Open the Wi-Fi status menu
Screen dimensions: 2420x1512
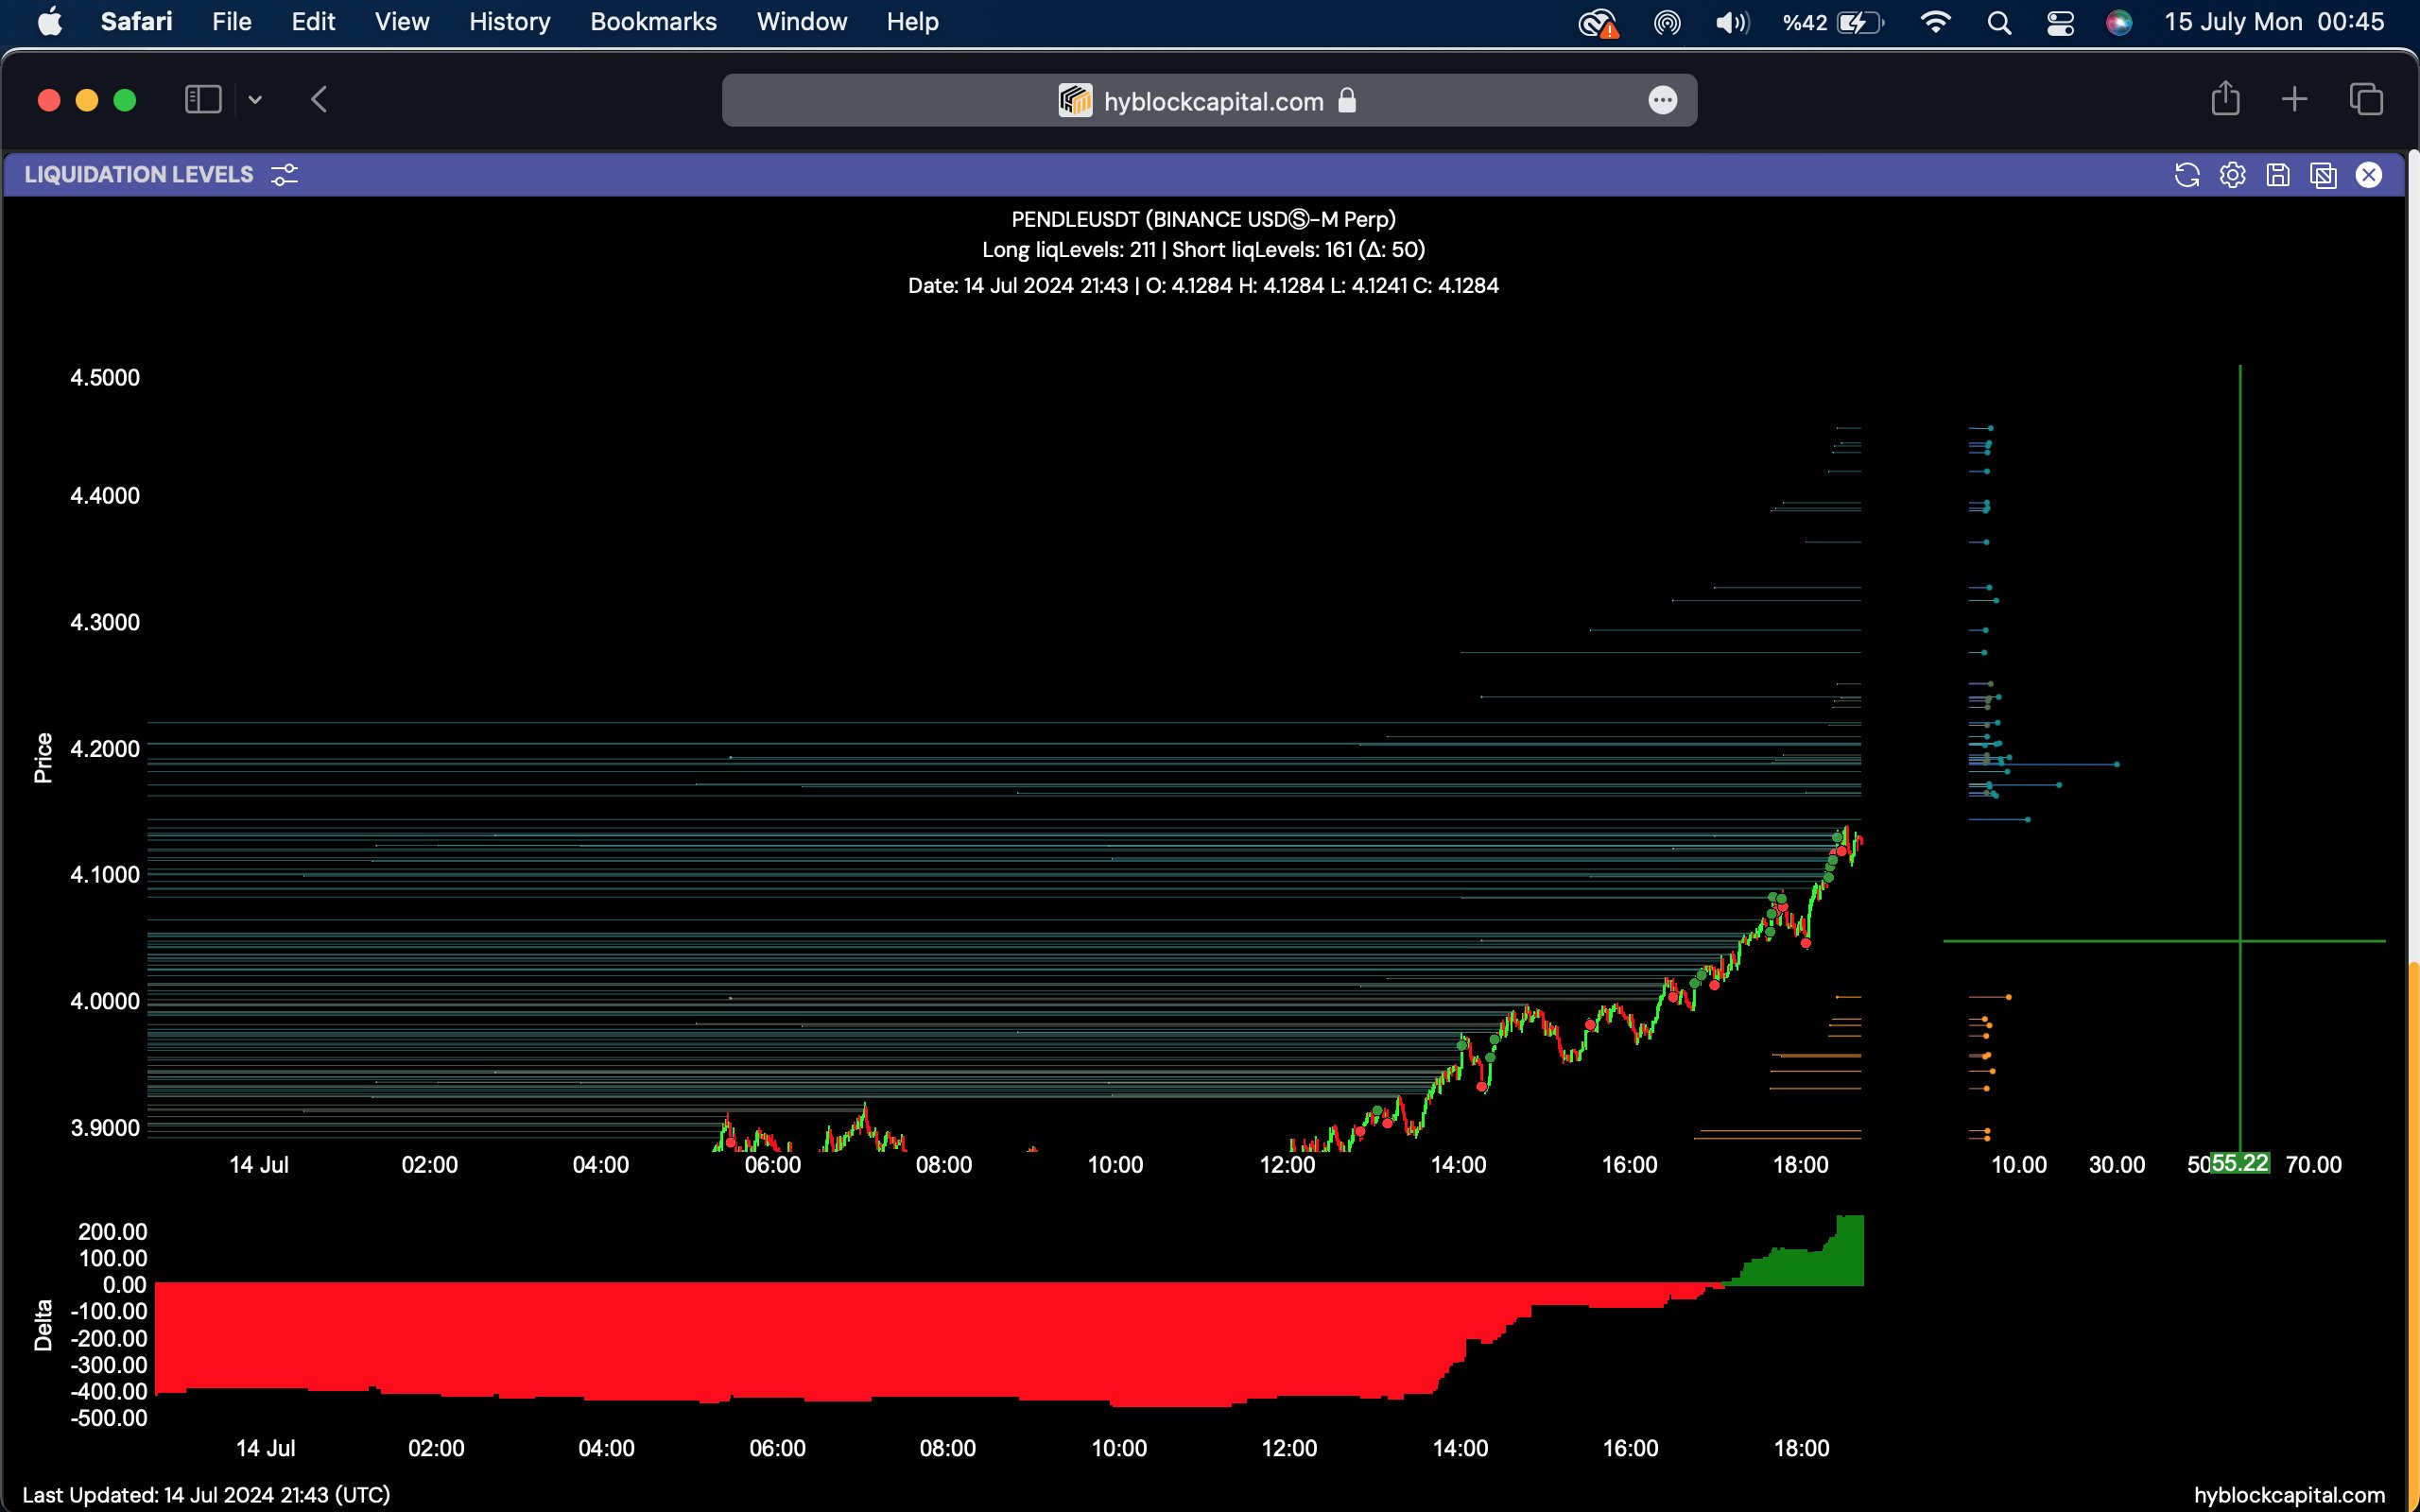pyautogui.click(x=1936, y=22)
